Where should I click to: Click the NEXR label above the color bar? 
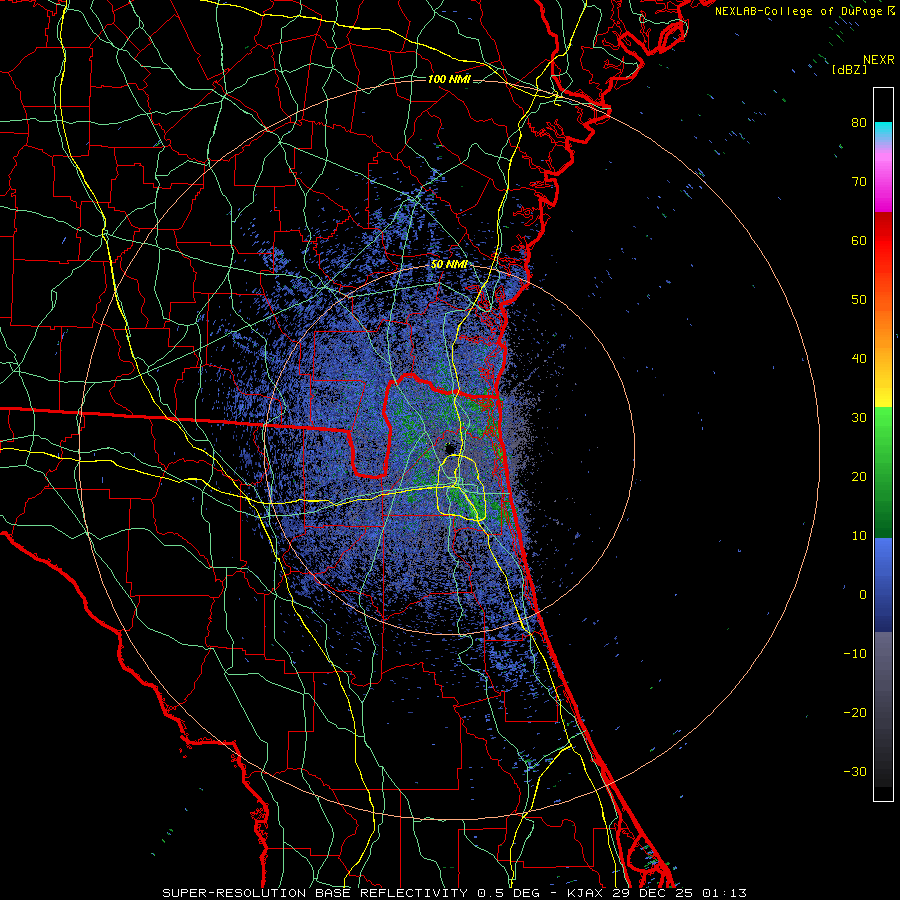pos(879,60)
